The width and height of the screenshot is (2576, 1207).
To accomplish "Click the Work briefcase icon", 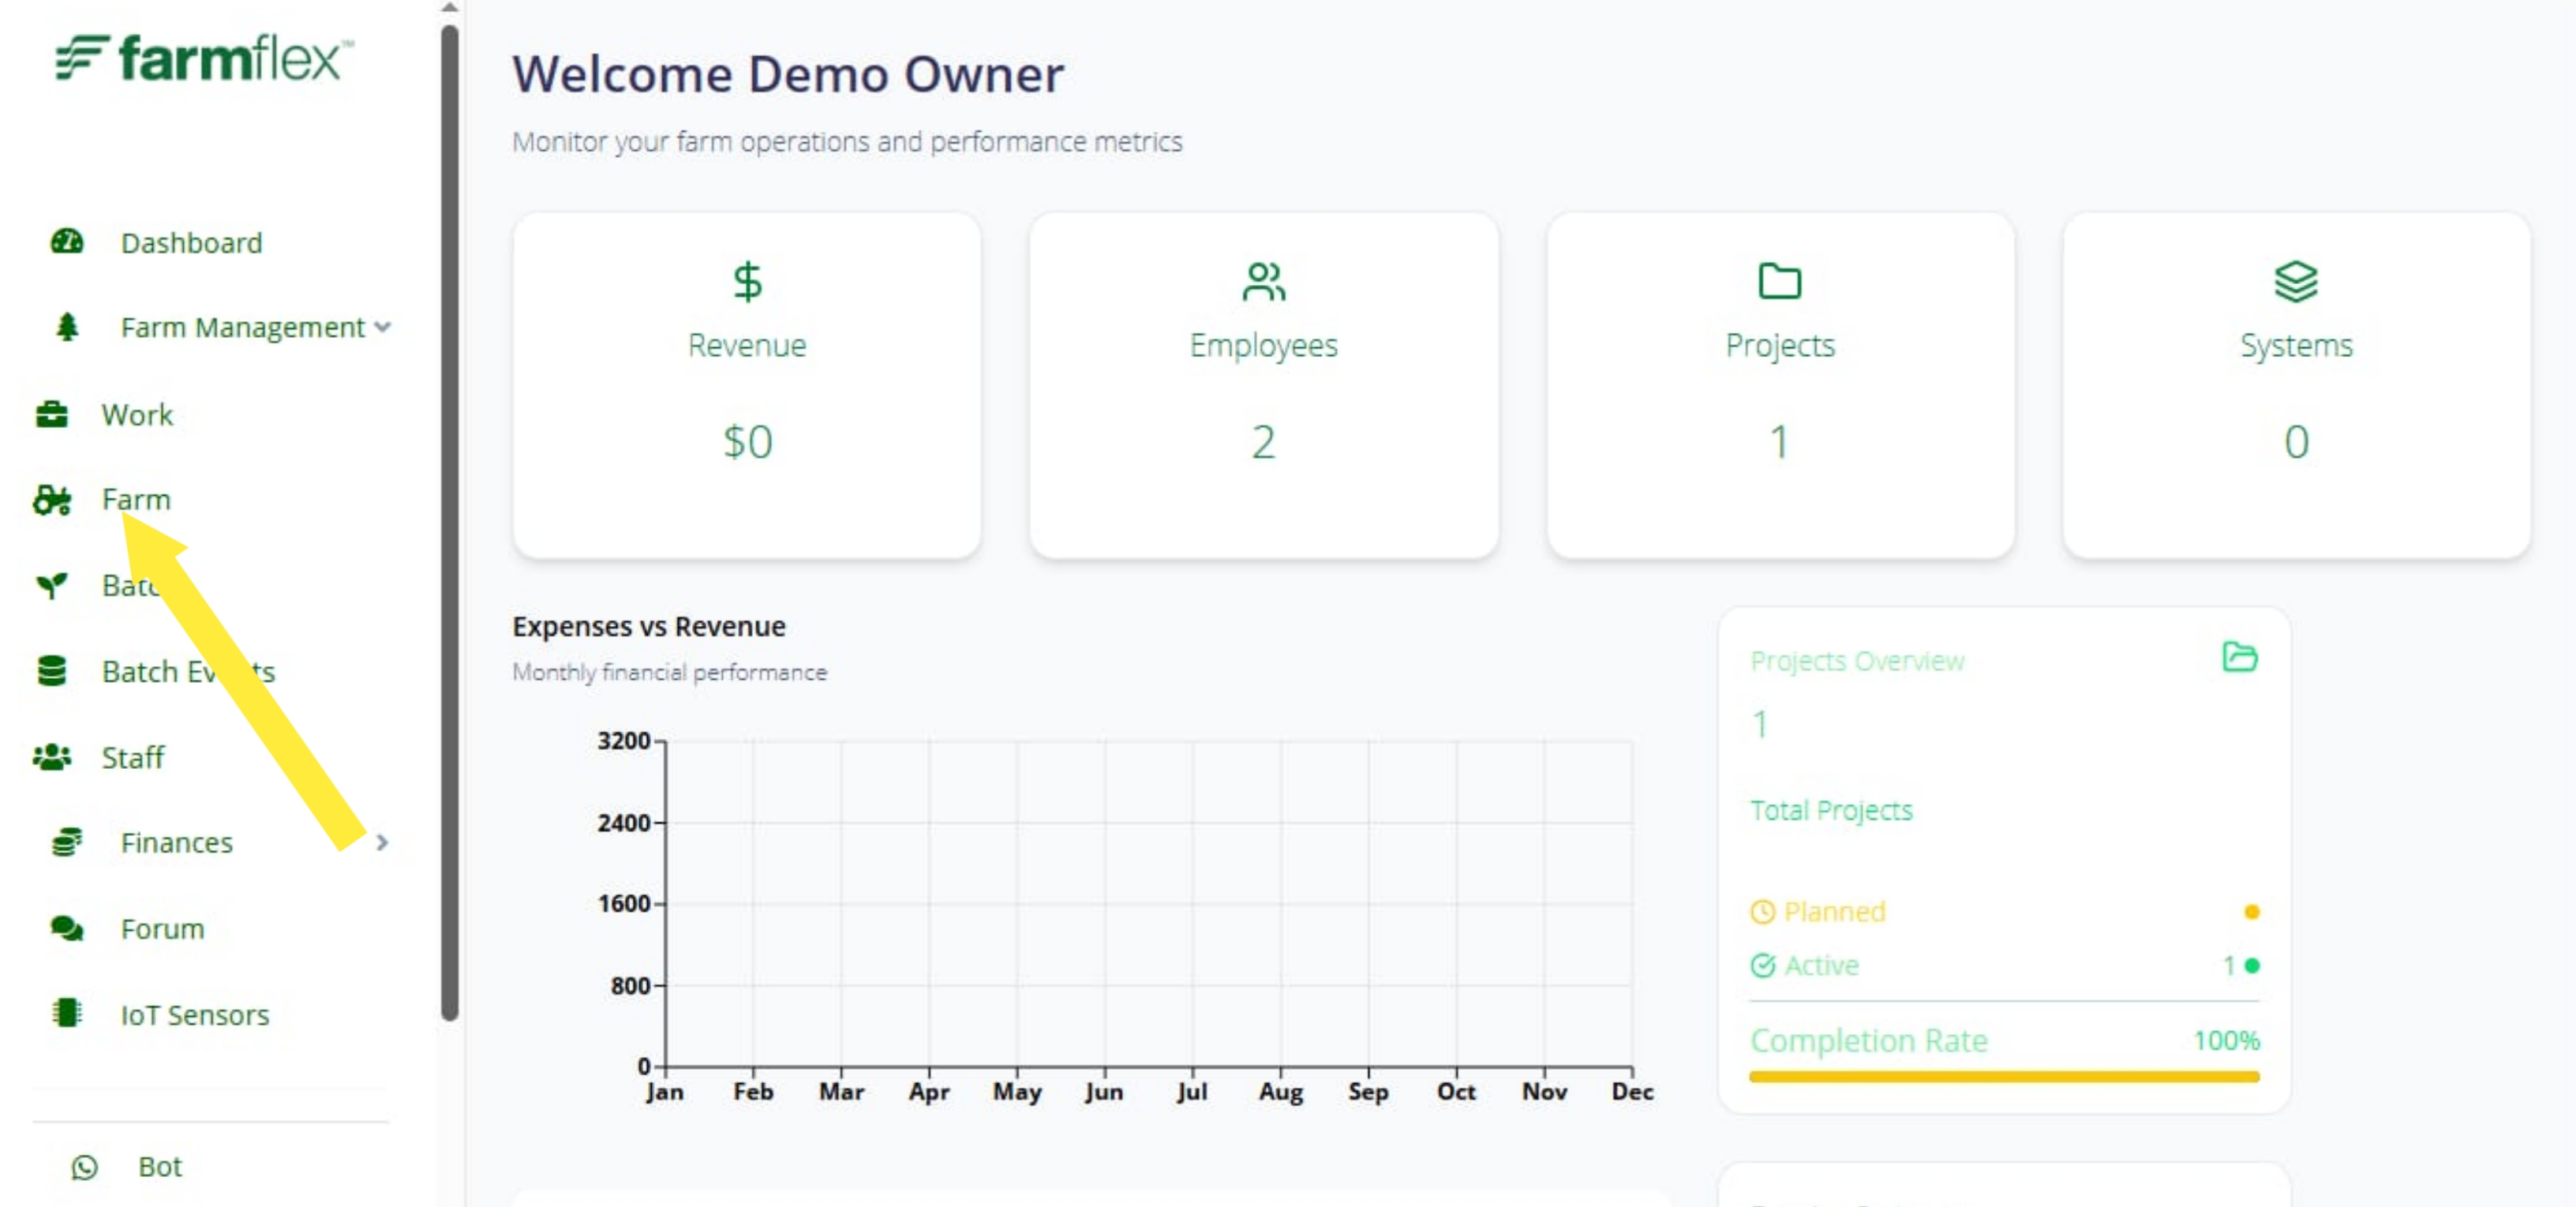I will pos(52,414).
